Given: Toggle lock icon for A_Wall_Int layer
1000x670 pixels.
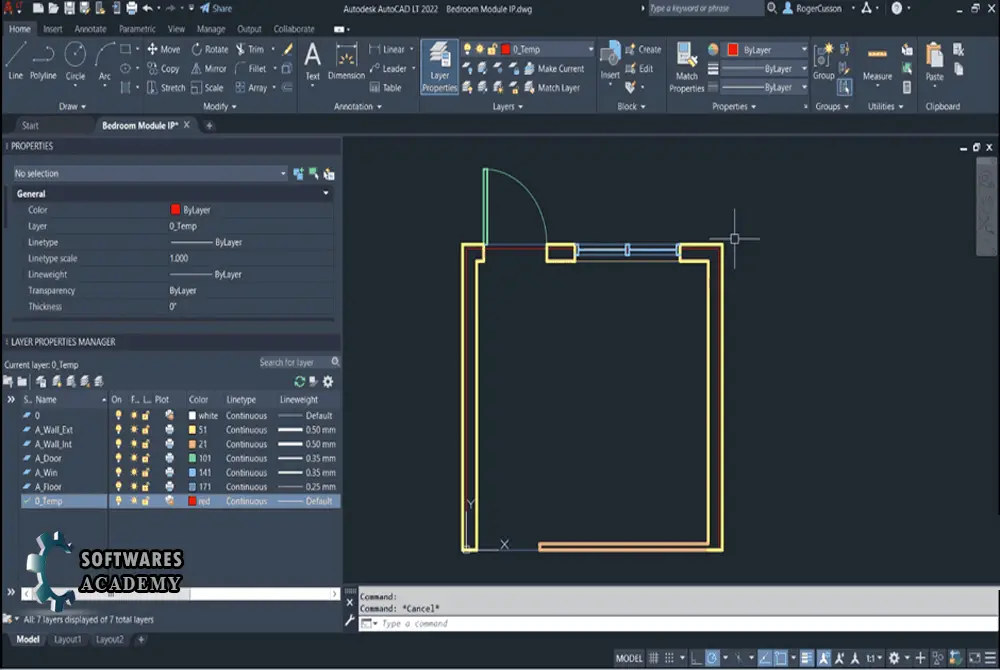Looking at the screenshot, I should click(x=146, y=444).
